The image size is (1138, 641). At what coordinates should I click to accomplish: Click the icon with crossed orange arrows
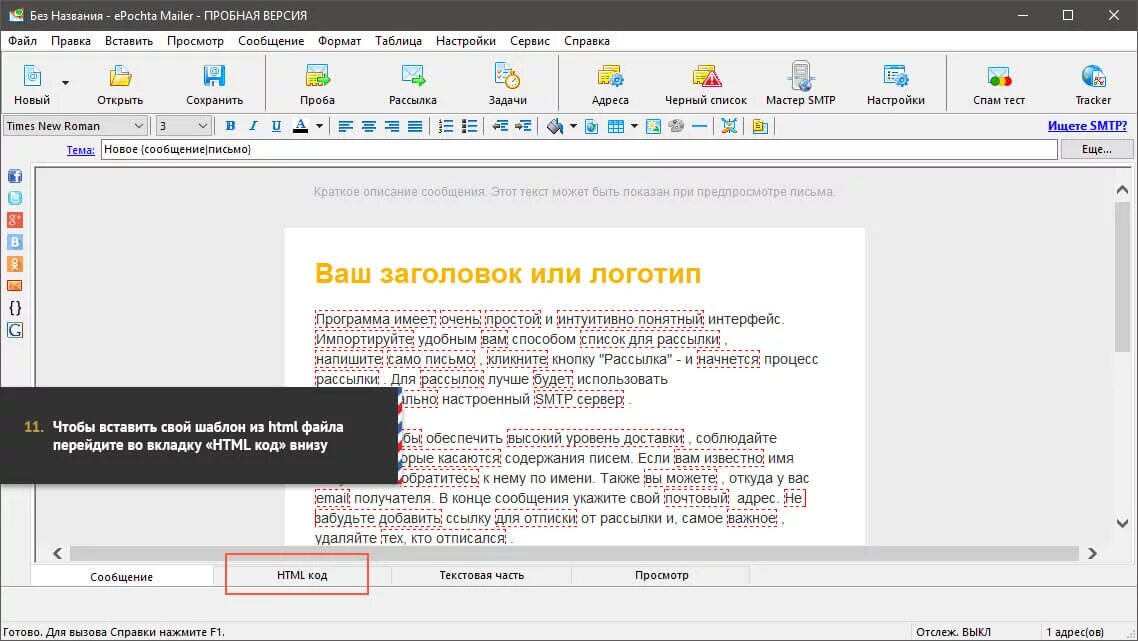pyautogui.click(x=729, y=126)
